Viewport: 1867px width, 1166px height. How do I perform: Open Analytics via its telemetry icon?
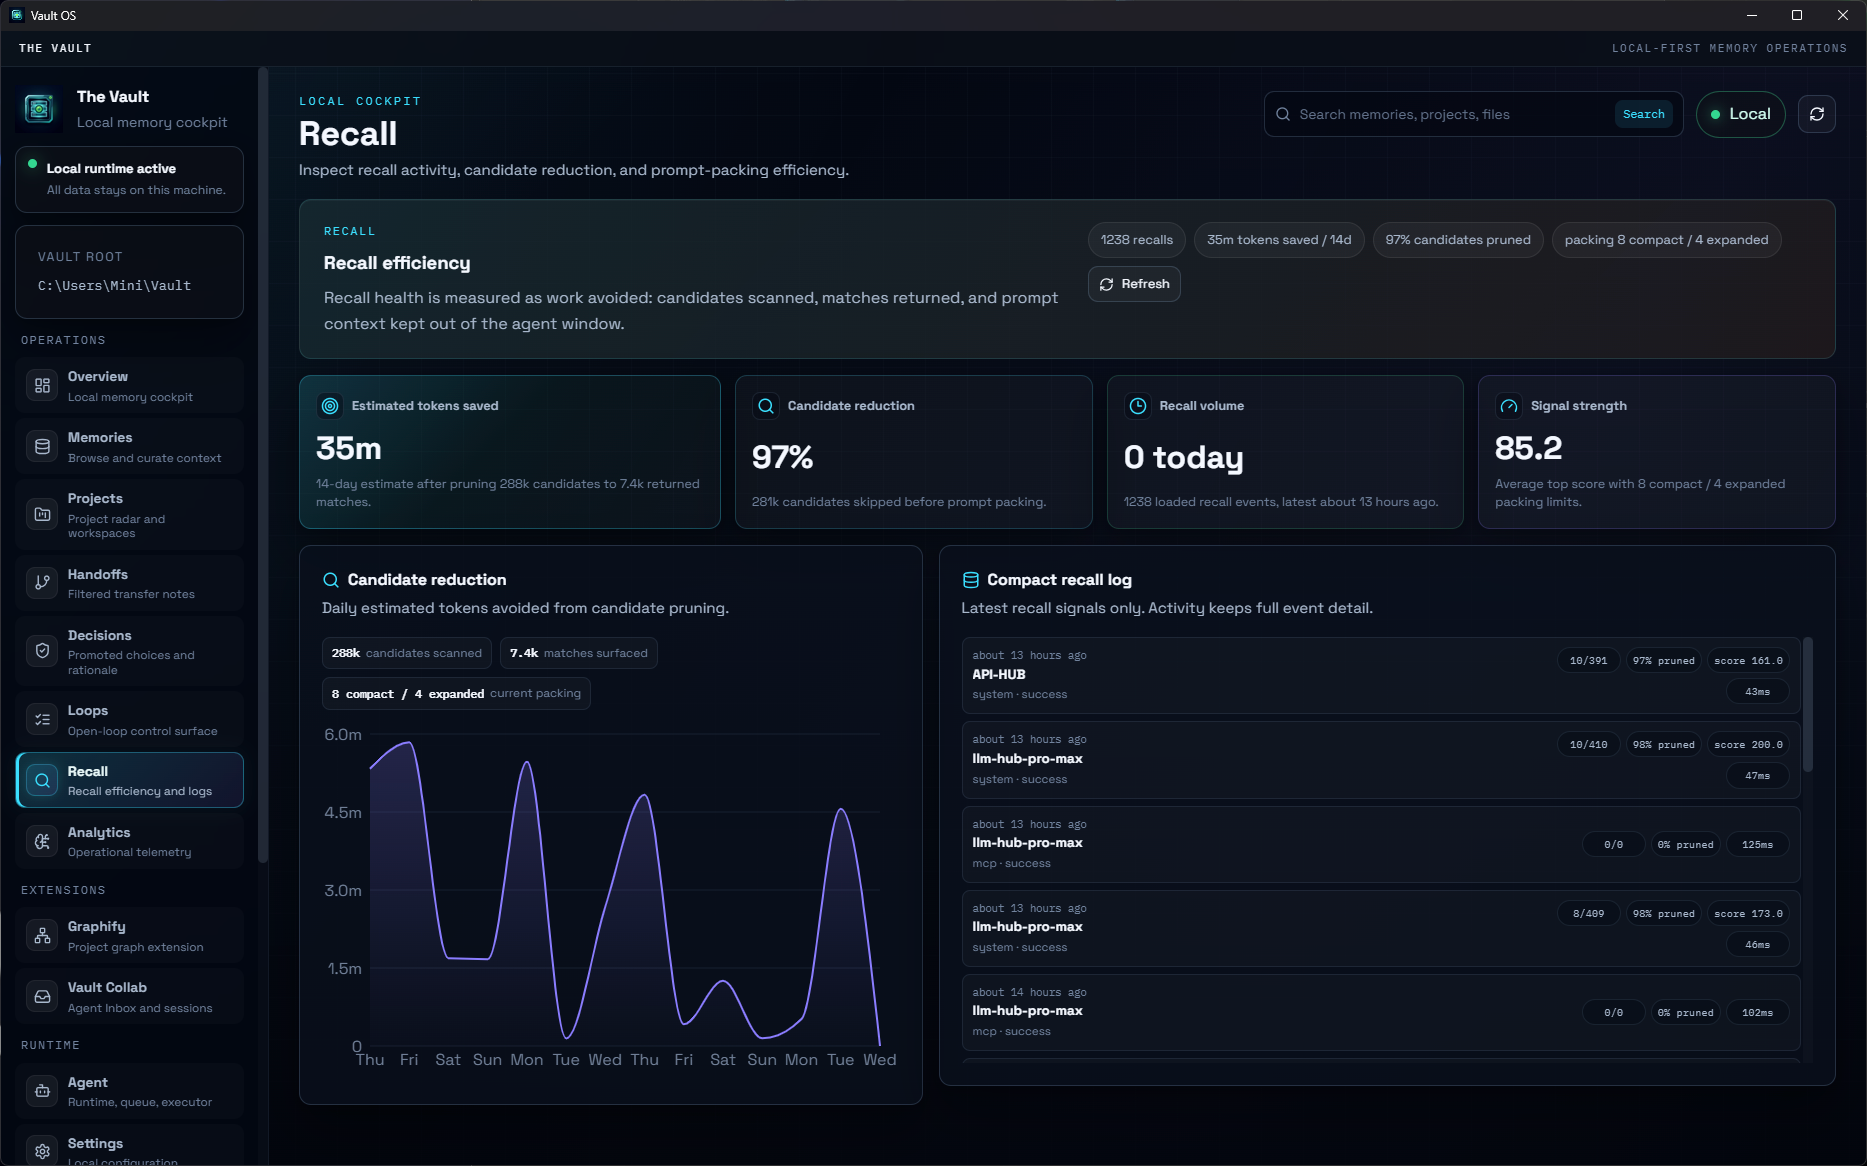[42, 841]
